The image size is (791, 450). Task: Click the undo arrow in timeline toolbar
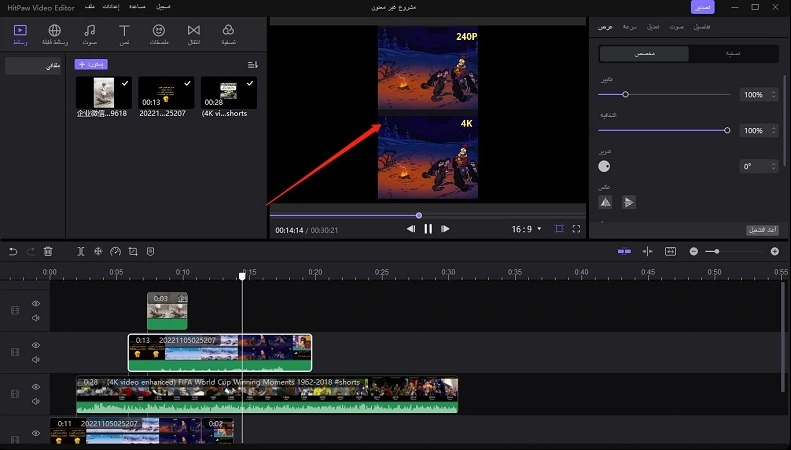13,251
